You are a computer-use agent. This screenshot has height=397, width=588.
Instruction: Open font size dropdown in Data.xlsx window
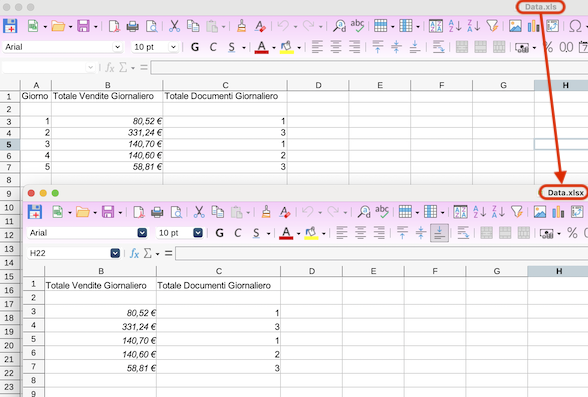(198, 233)
